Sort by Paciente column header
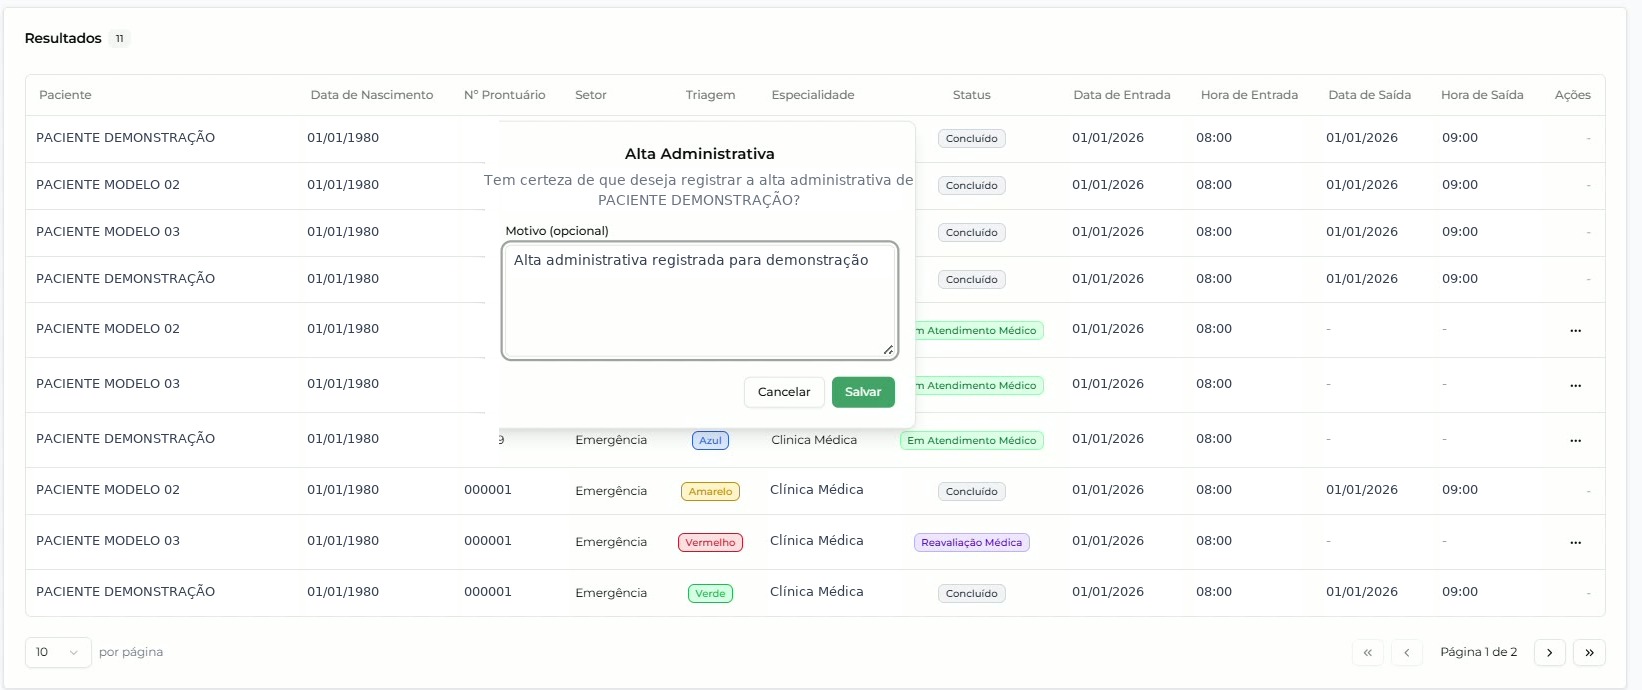The height and width of the screenshot is (690, 1642). click(x=65, y=95)
